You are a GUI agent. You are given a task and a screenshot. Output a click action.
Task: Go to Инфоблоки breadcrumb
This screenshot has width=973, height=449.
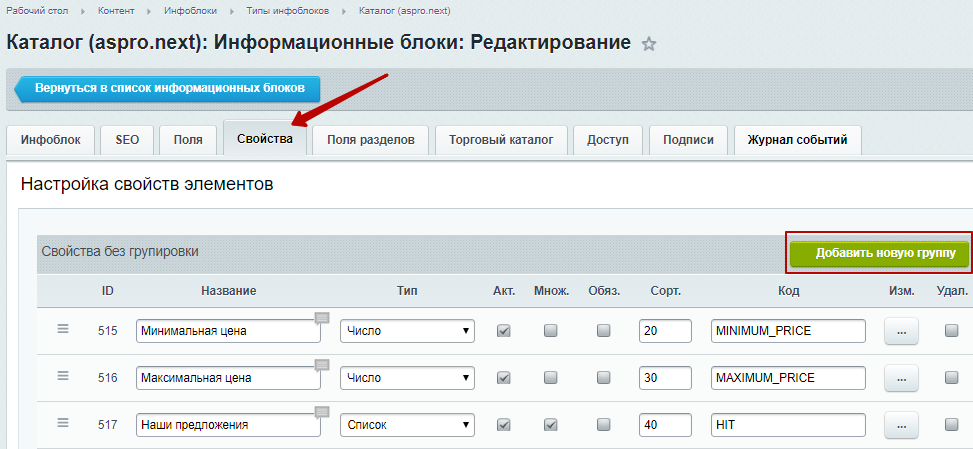point(191,11)
